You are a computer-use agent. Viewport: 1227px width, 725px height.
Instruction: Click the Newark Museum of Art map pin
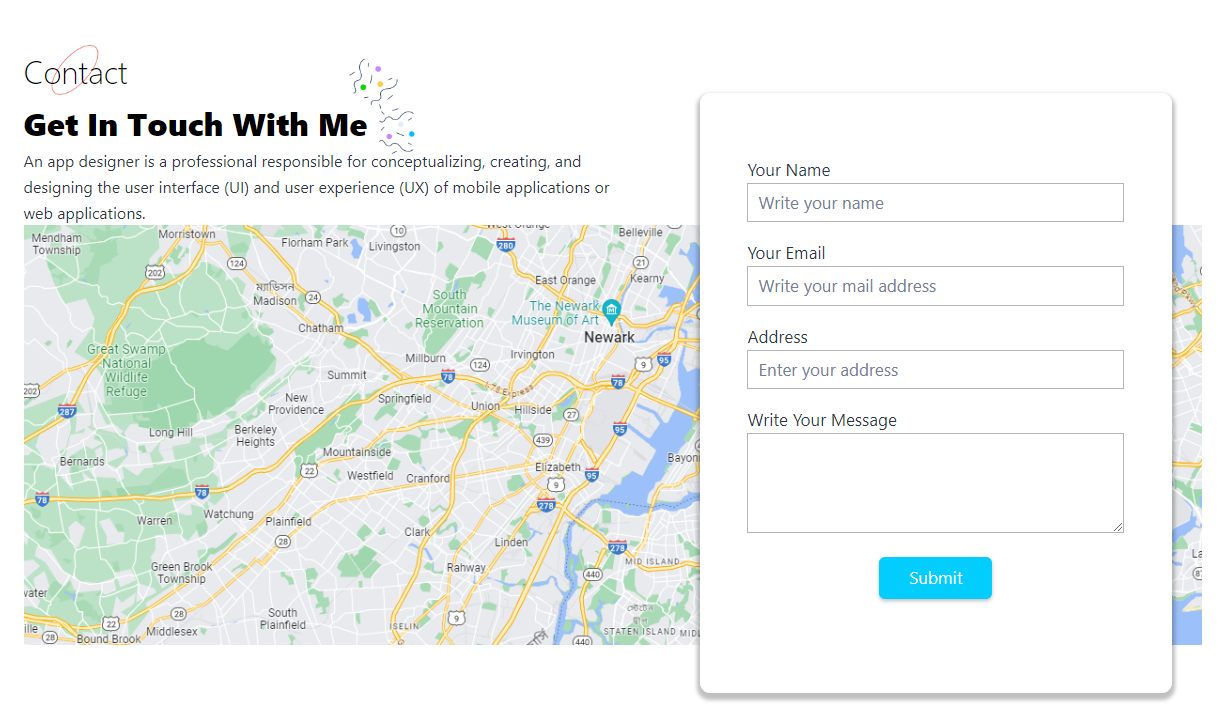pos(611,308)
